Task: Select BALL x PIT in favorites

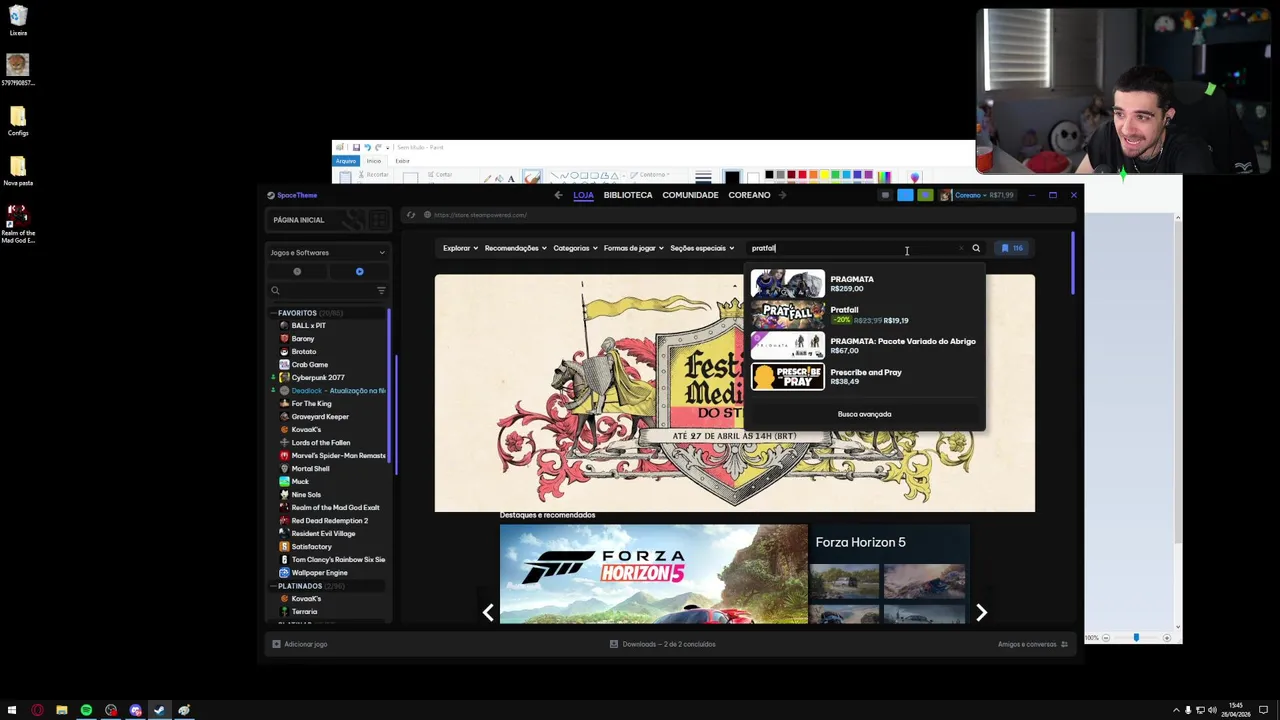Action: coord(308,326)
